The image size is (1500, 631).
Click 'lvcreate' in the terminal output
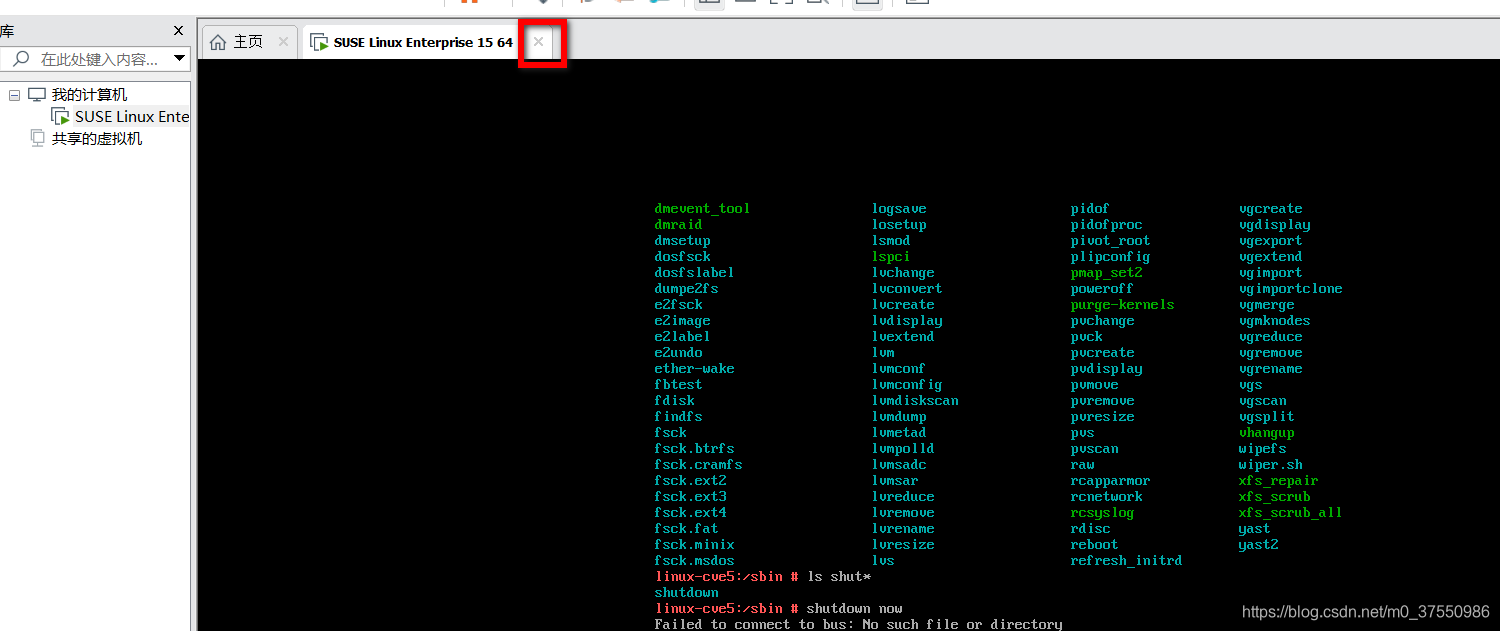pyautogui.click(x=903, y=305)
